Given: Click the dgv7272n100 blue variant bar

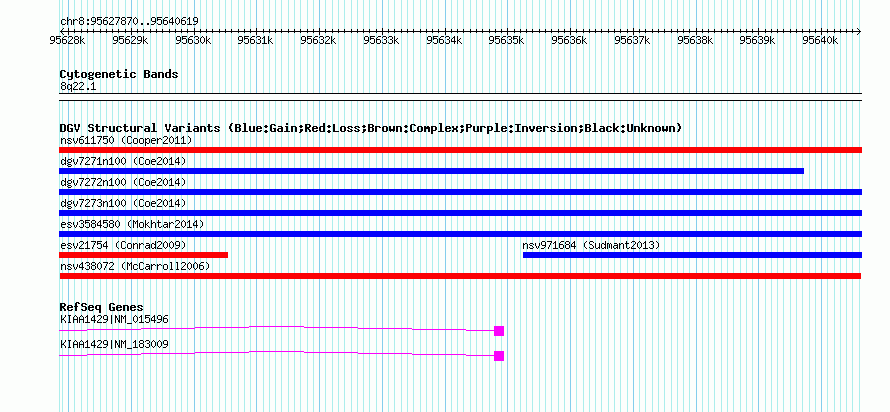Looking at the screenshot, I should [x=460, y=192].
